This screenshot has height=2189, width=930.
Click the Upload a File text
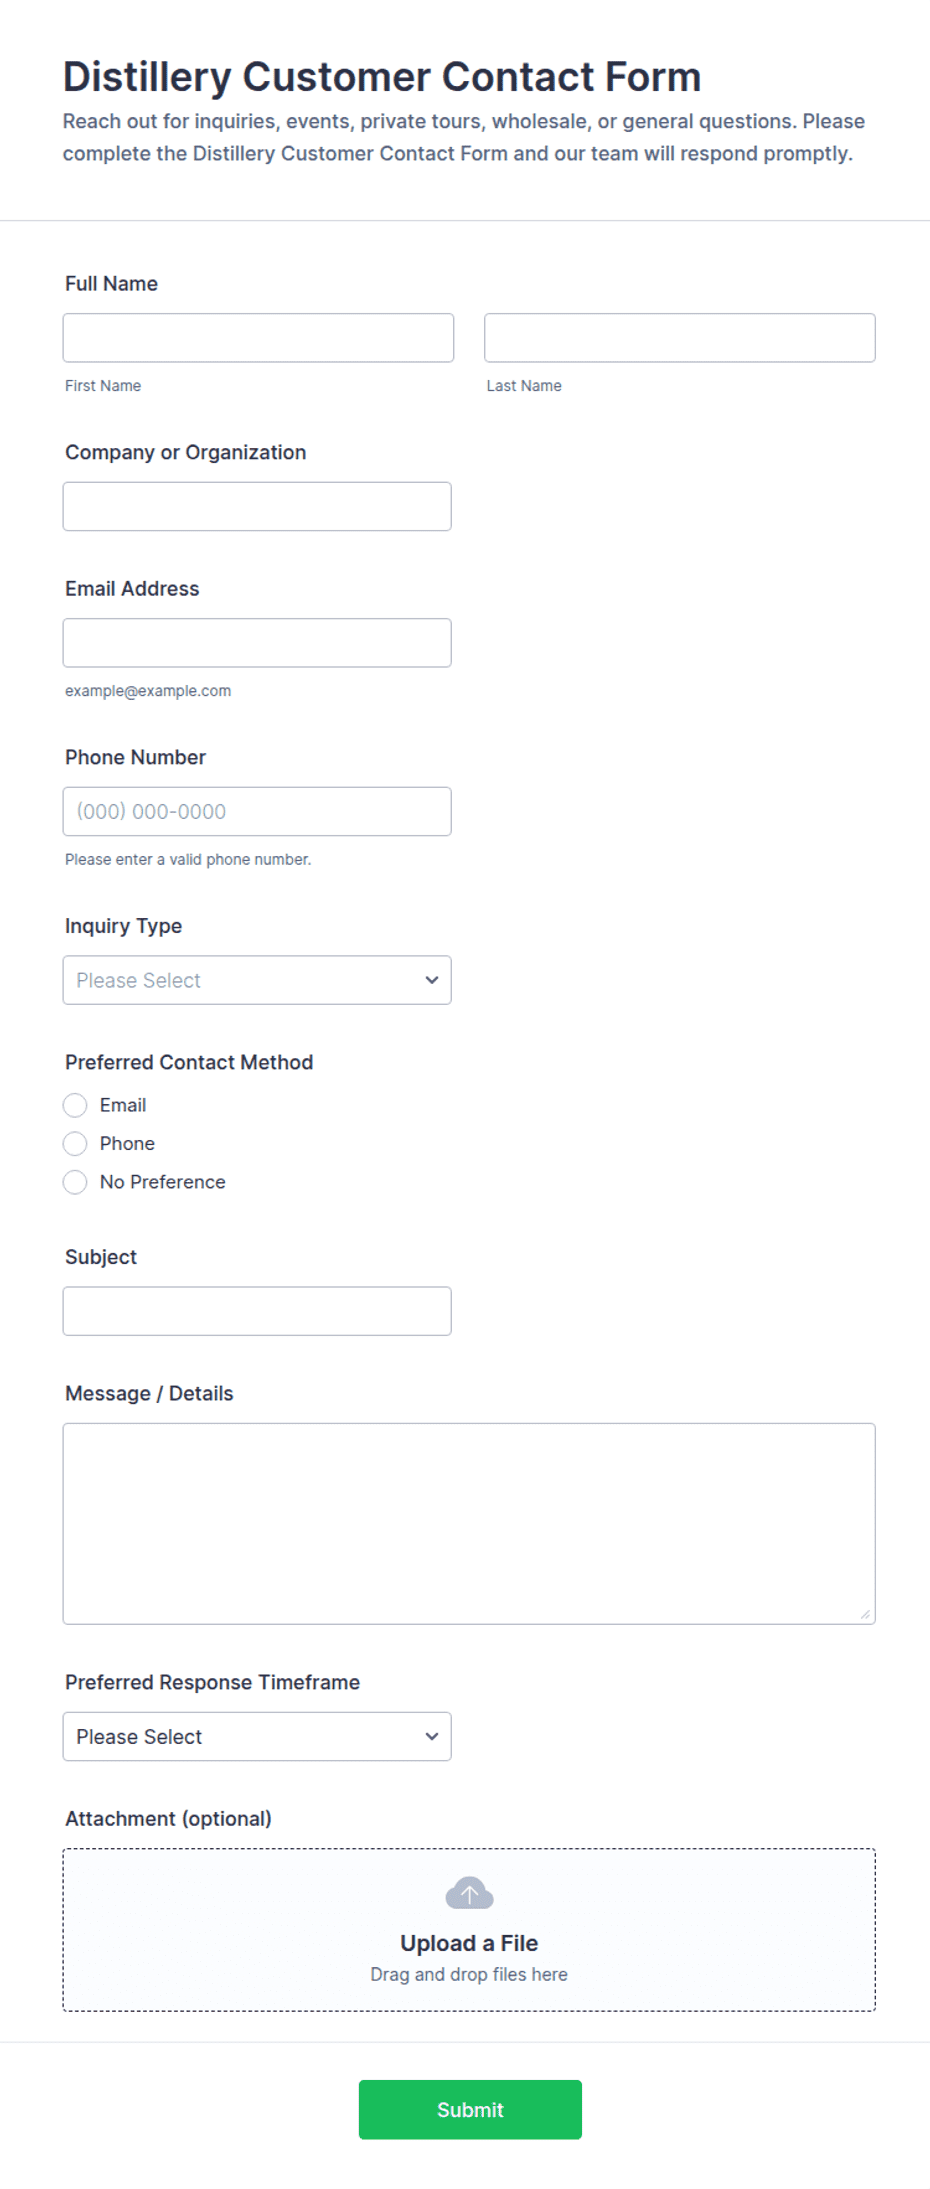(469, 1943)
